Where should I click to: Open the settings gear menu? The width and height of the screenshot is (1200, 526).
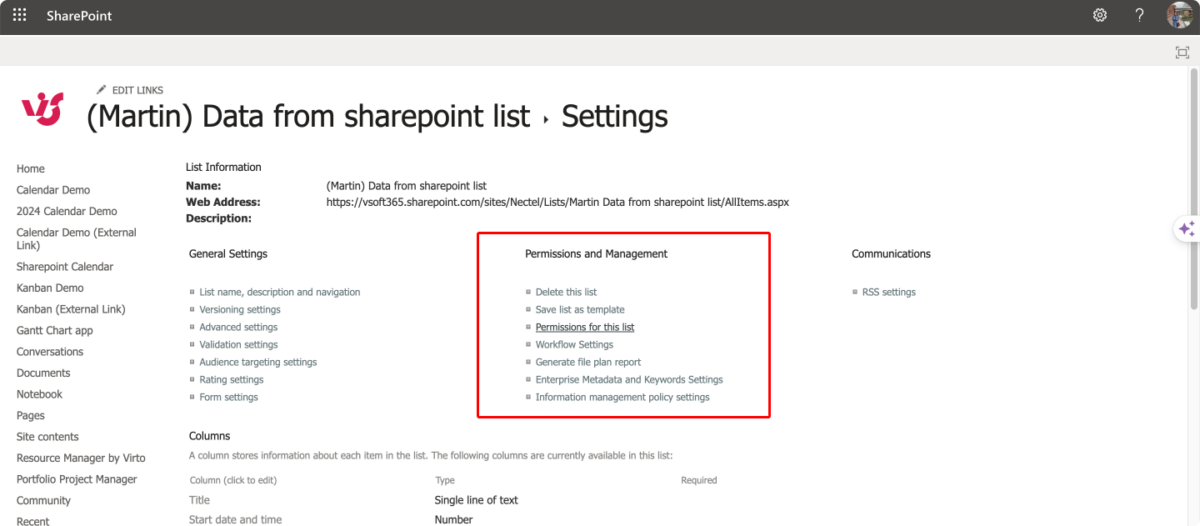pyautogui.click(x=1100, y=16)
